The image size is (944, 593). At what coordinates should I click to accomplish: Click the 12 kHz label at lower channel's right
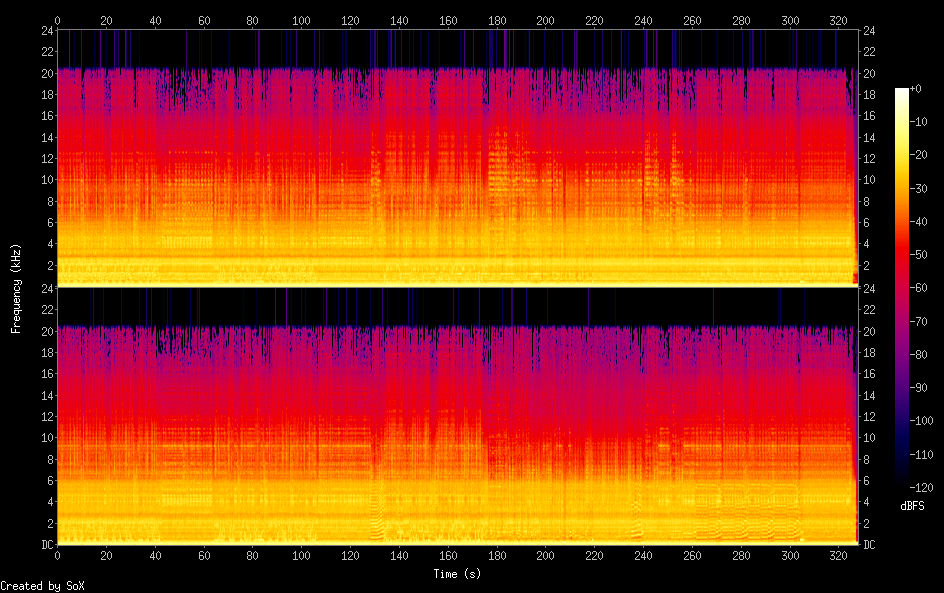click(x=869, y=417)
